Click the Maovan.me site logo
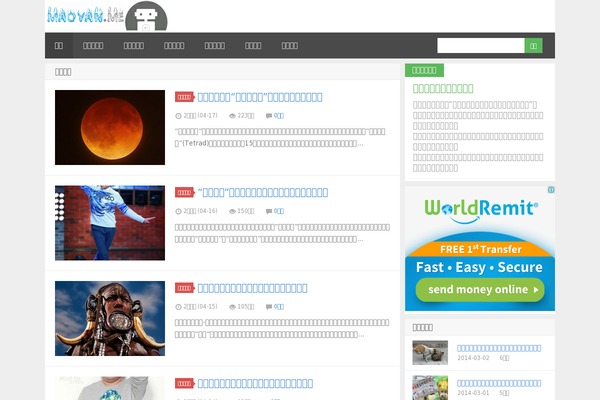Screen dimensions: 600x400 [x=85, y=15]
